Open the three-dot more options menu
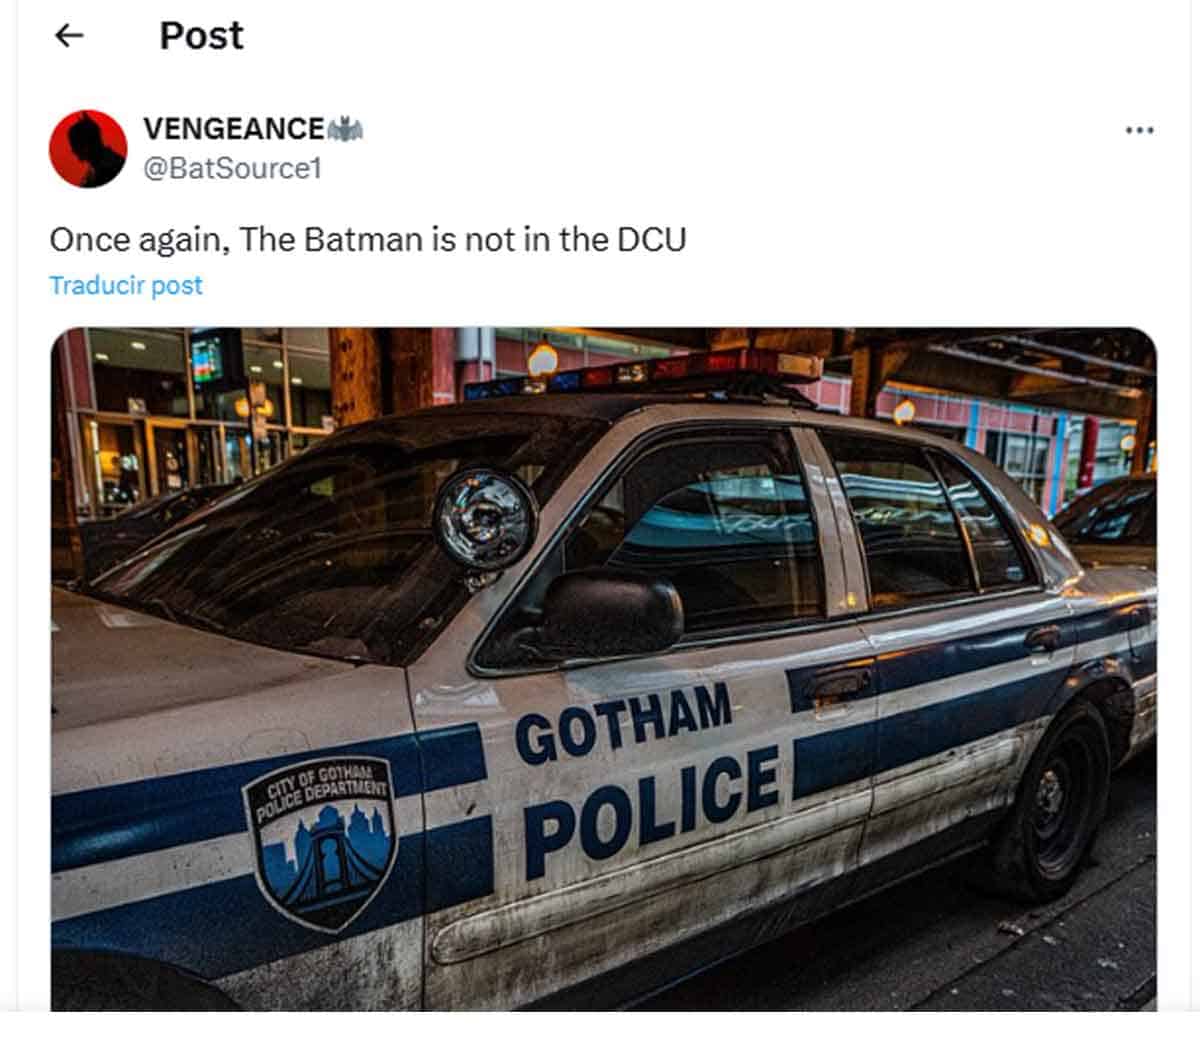The width and height of the screenshot is (1200, 1038). click(1139, 130)
